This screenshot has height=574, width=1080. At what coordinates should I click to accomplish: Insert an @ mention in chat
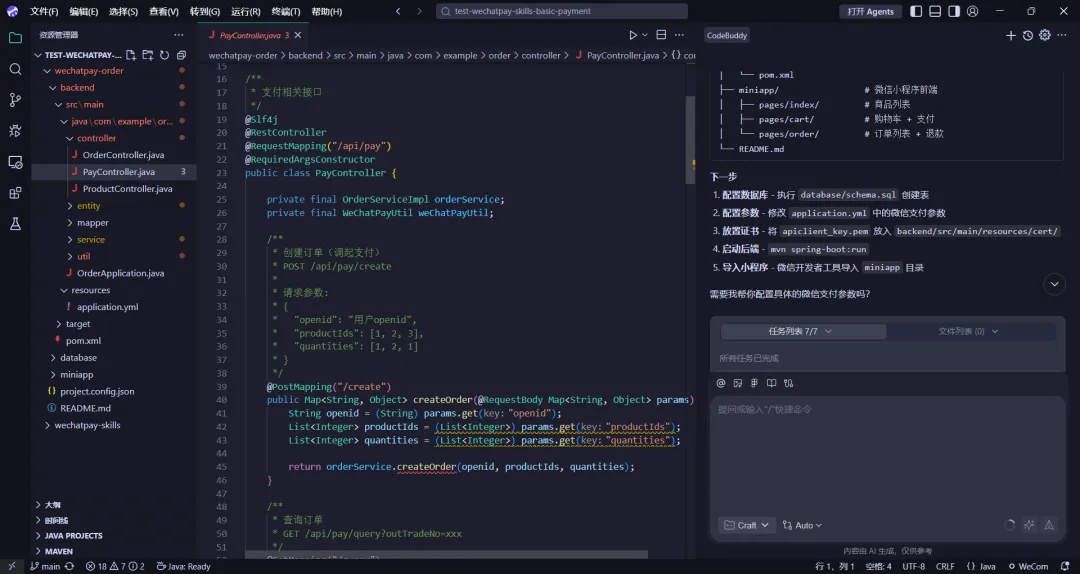tap(720, 383)
